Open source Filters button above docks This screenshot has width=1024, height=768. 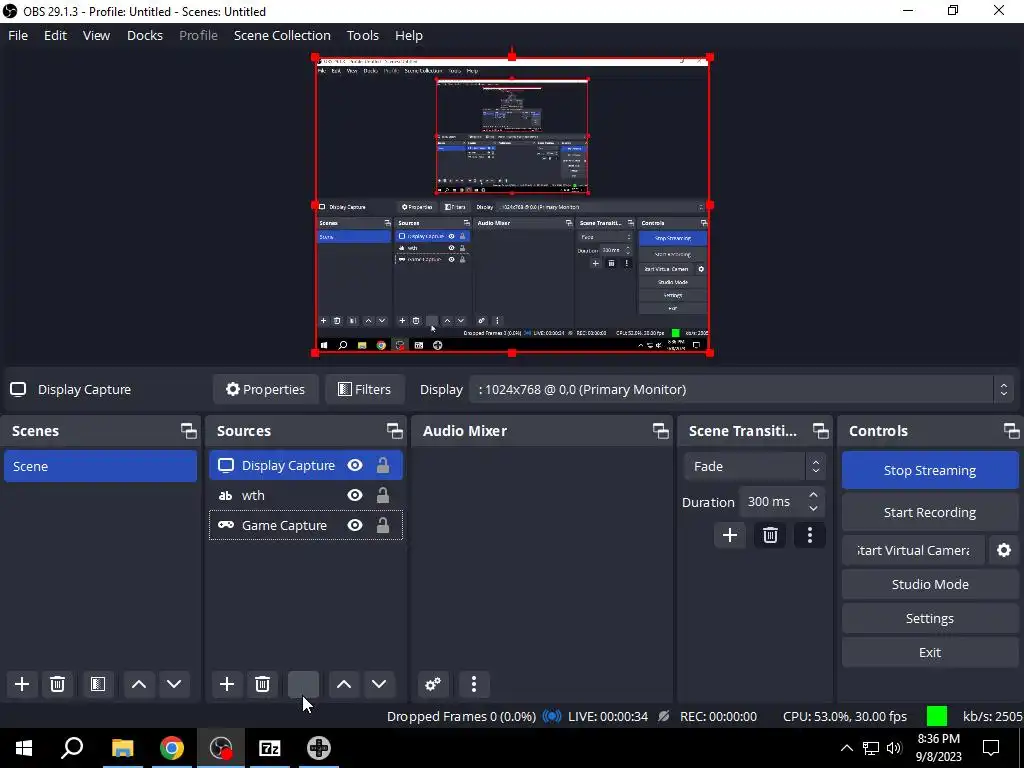[364, 389]
